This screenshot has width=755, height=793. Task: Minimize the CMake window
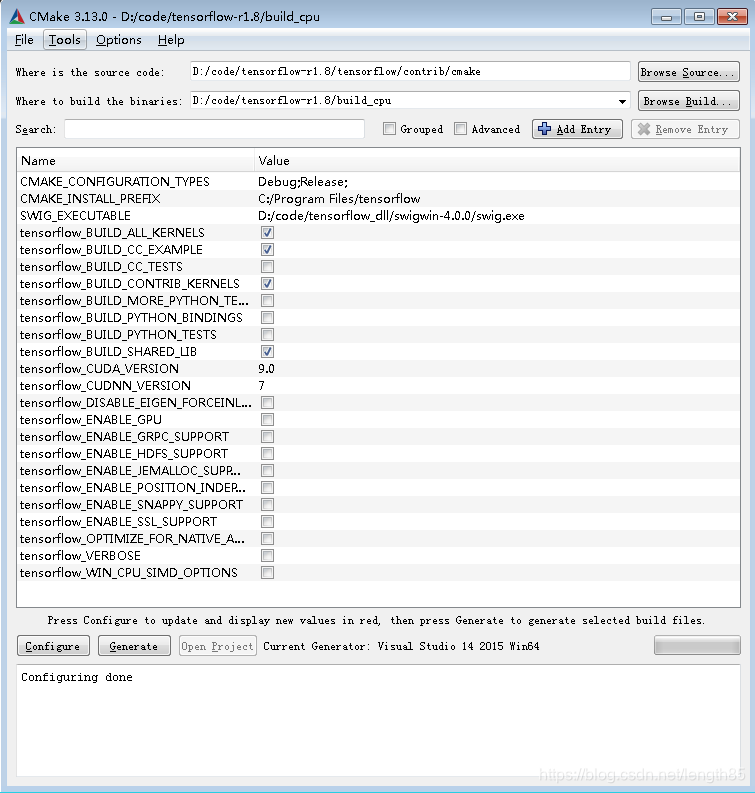tap(667, 17)
